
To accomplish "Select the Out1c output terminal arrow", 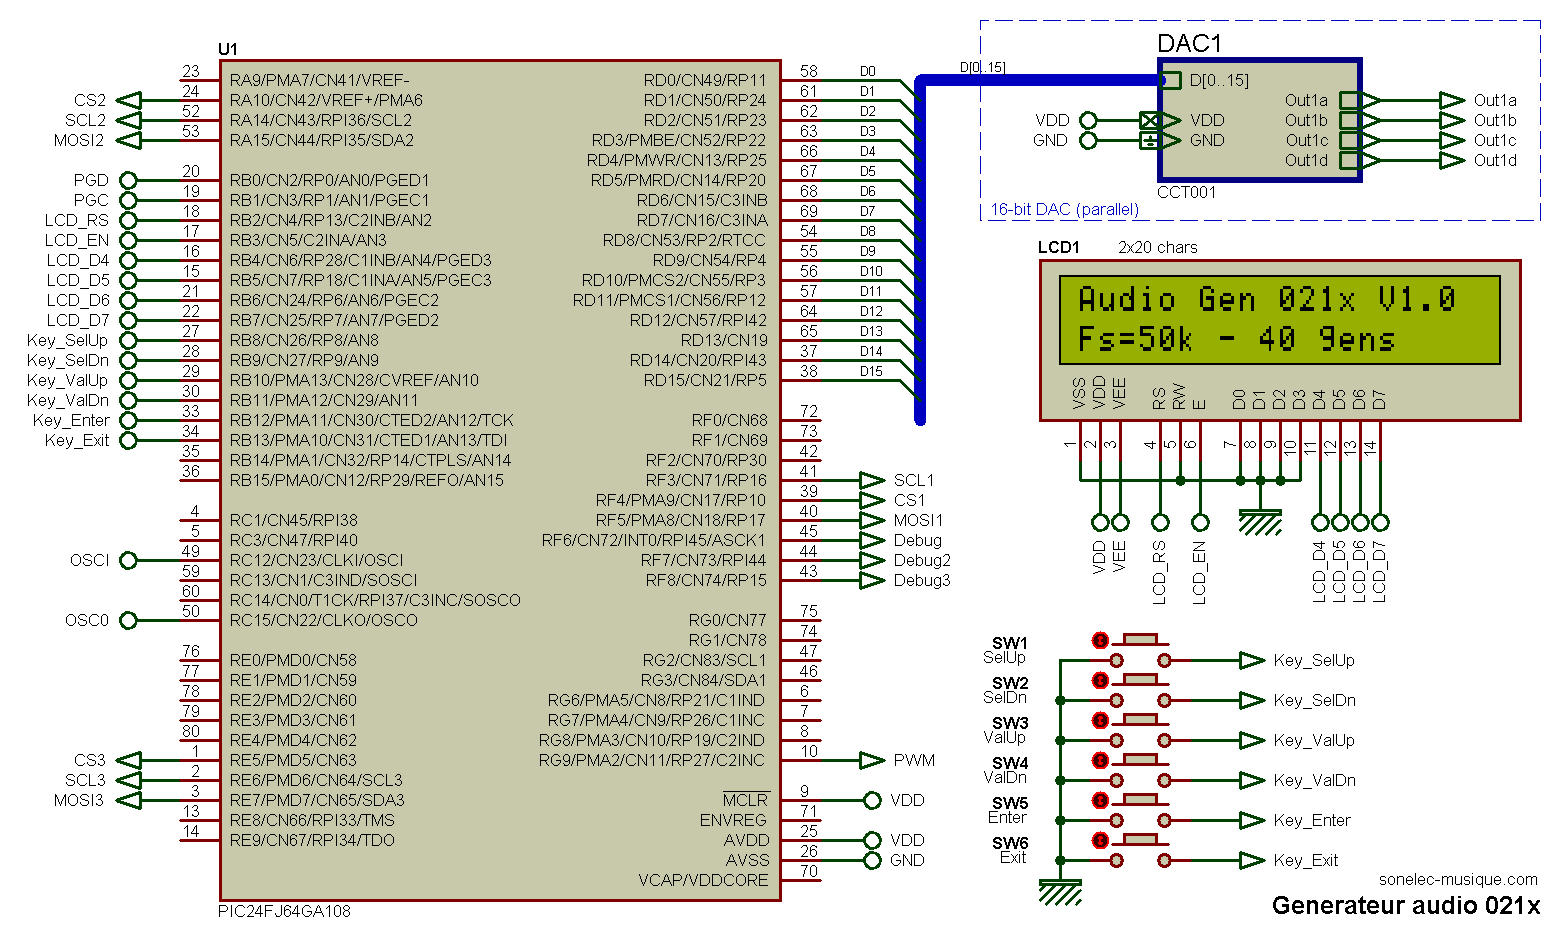I will pos(1452,140).
